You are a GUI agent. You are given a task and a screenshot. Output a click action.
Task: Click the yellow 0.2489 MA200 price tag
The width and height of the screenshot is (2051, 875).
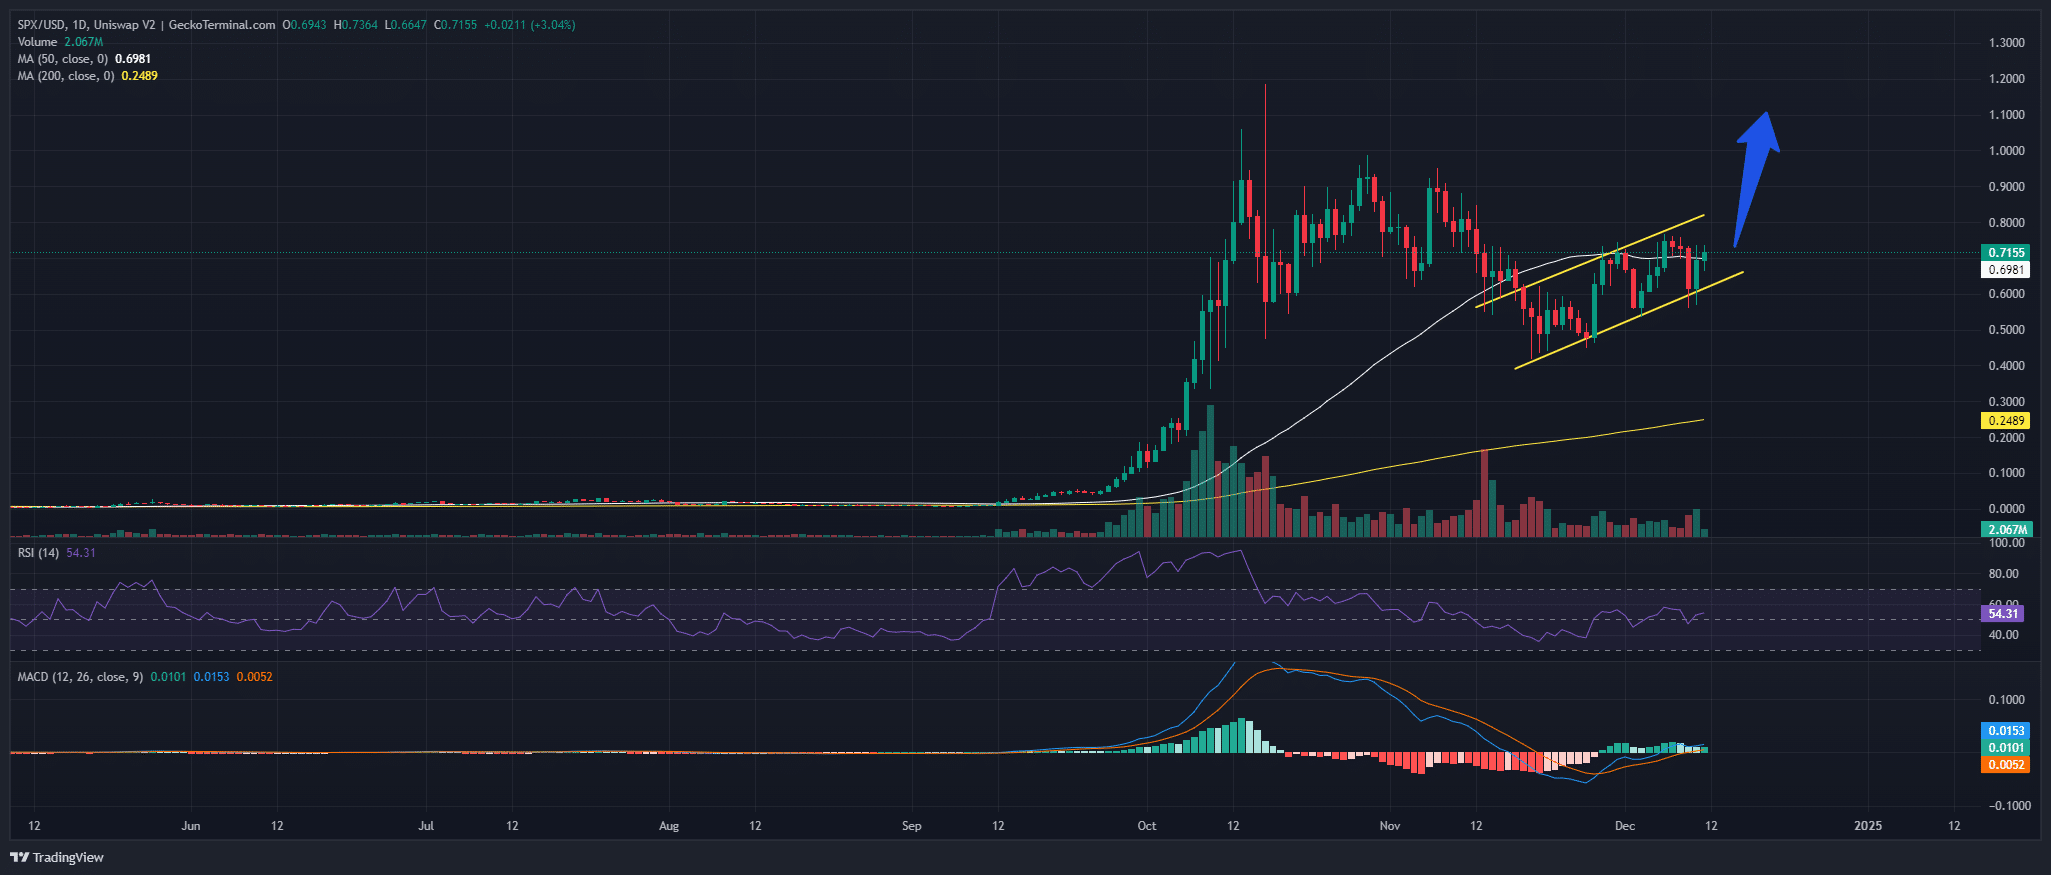point(2006,421)
